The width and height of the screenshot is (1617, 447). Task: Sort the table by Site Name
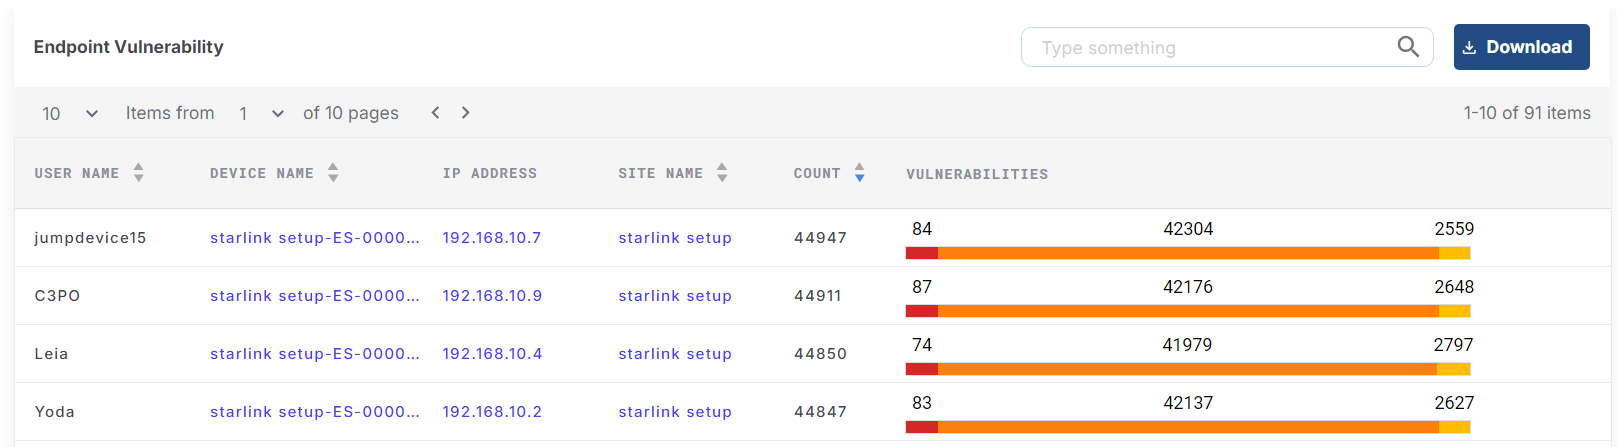click(722, 173)
